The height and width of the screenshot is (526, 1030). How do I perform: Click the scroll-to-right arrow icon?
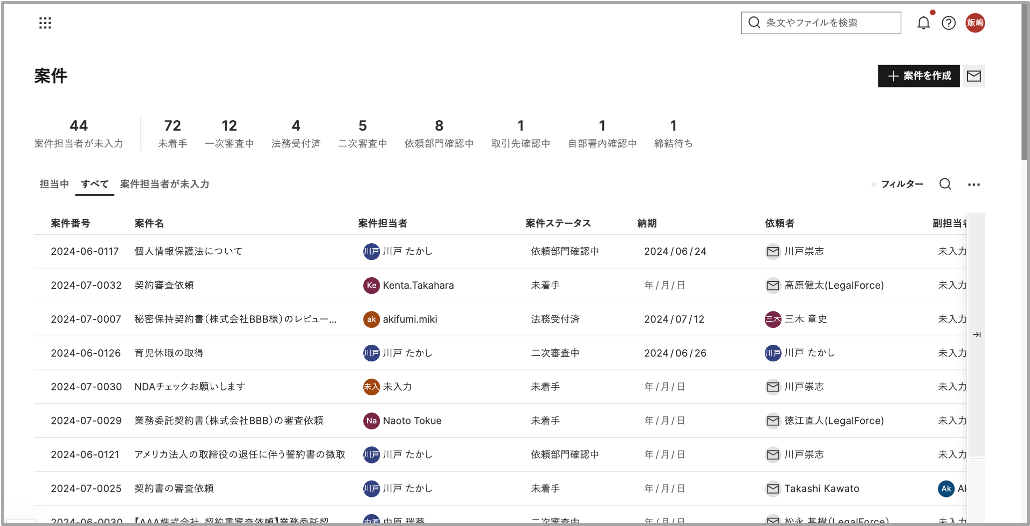977,335
